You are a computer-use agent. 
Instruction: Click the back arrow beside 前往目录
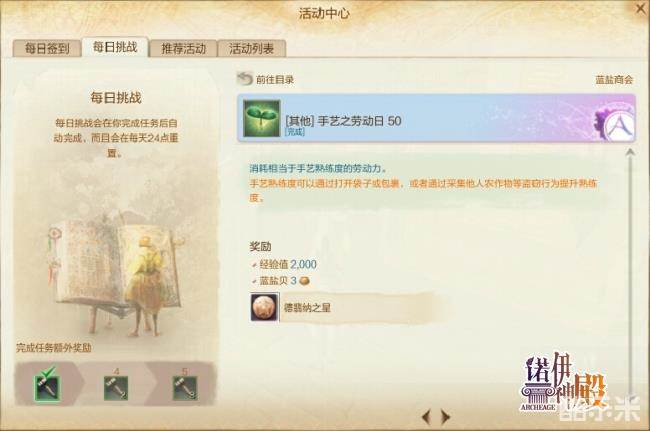pyautogui.click(x=245, y=78)
